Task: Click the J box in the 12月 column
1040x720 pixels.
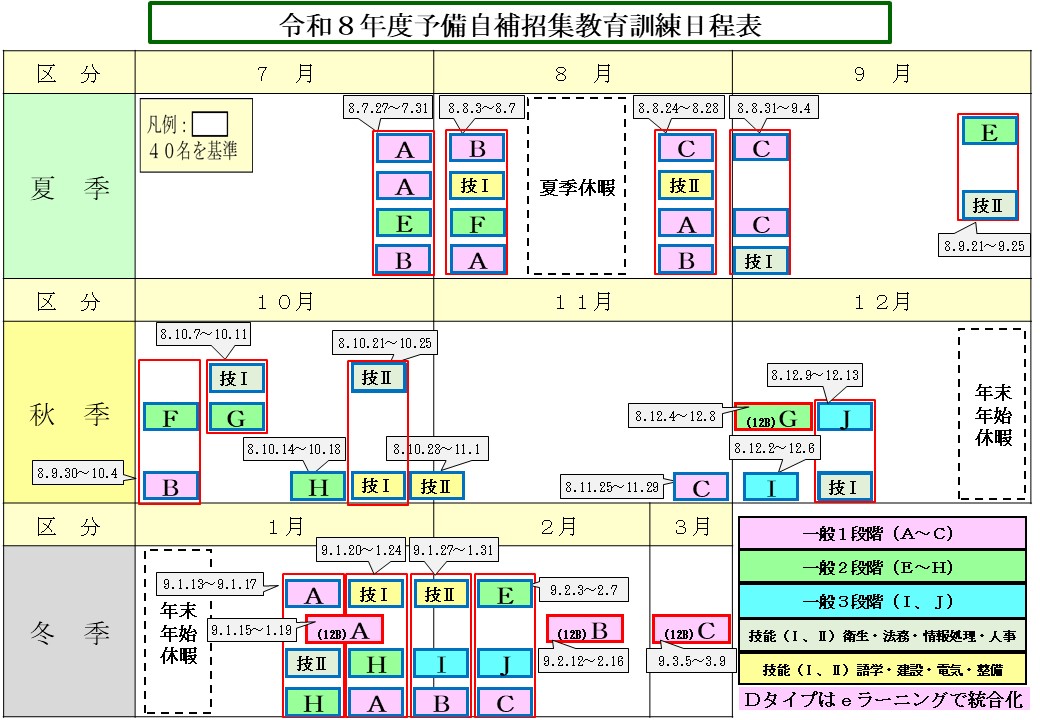Action: click(844, 418)
